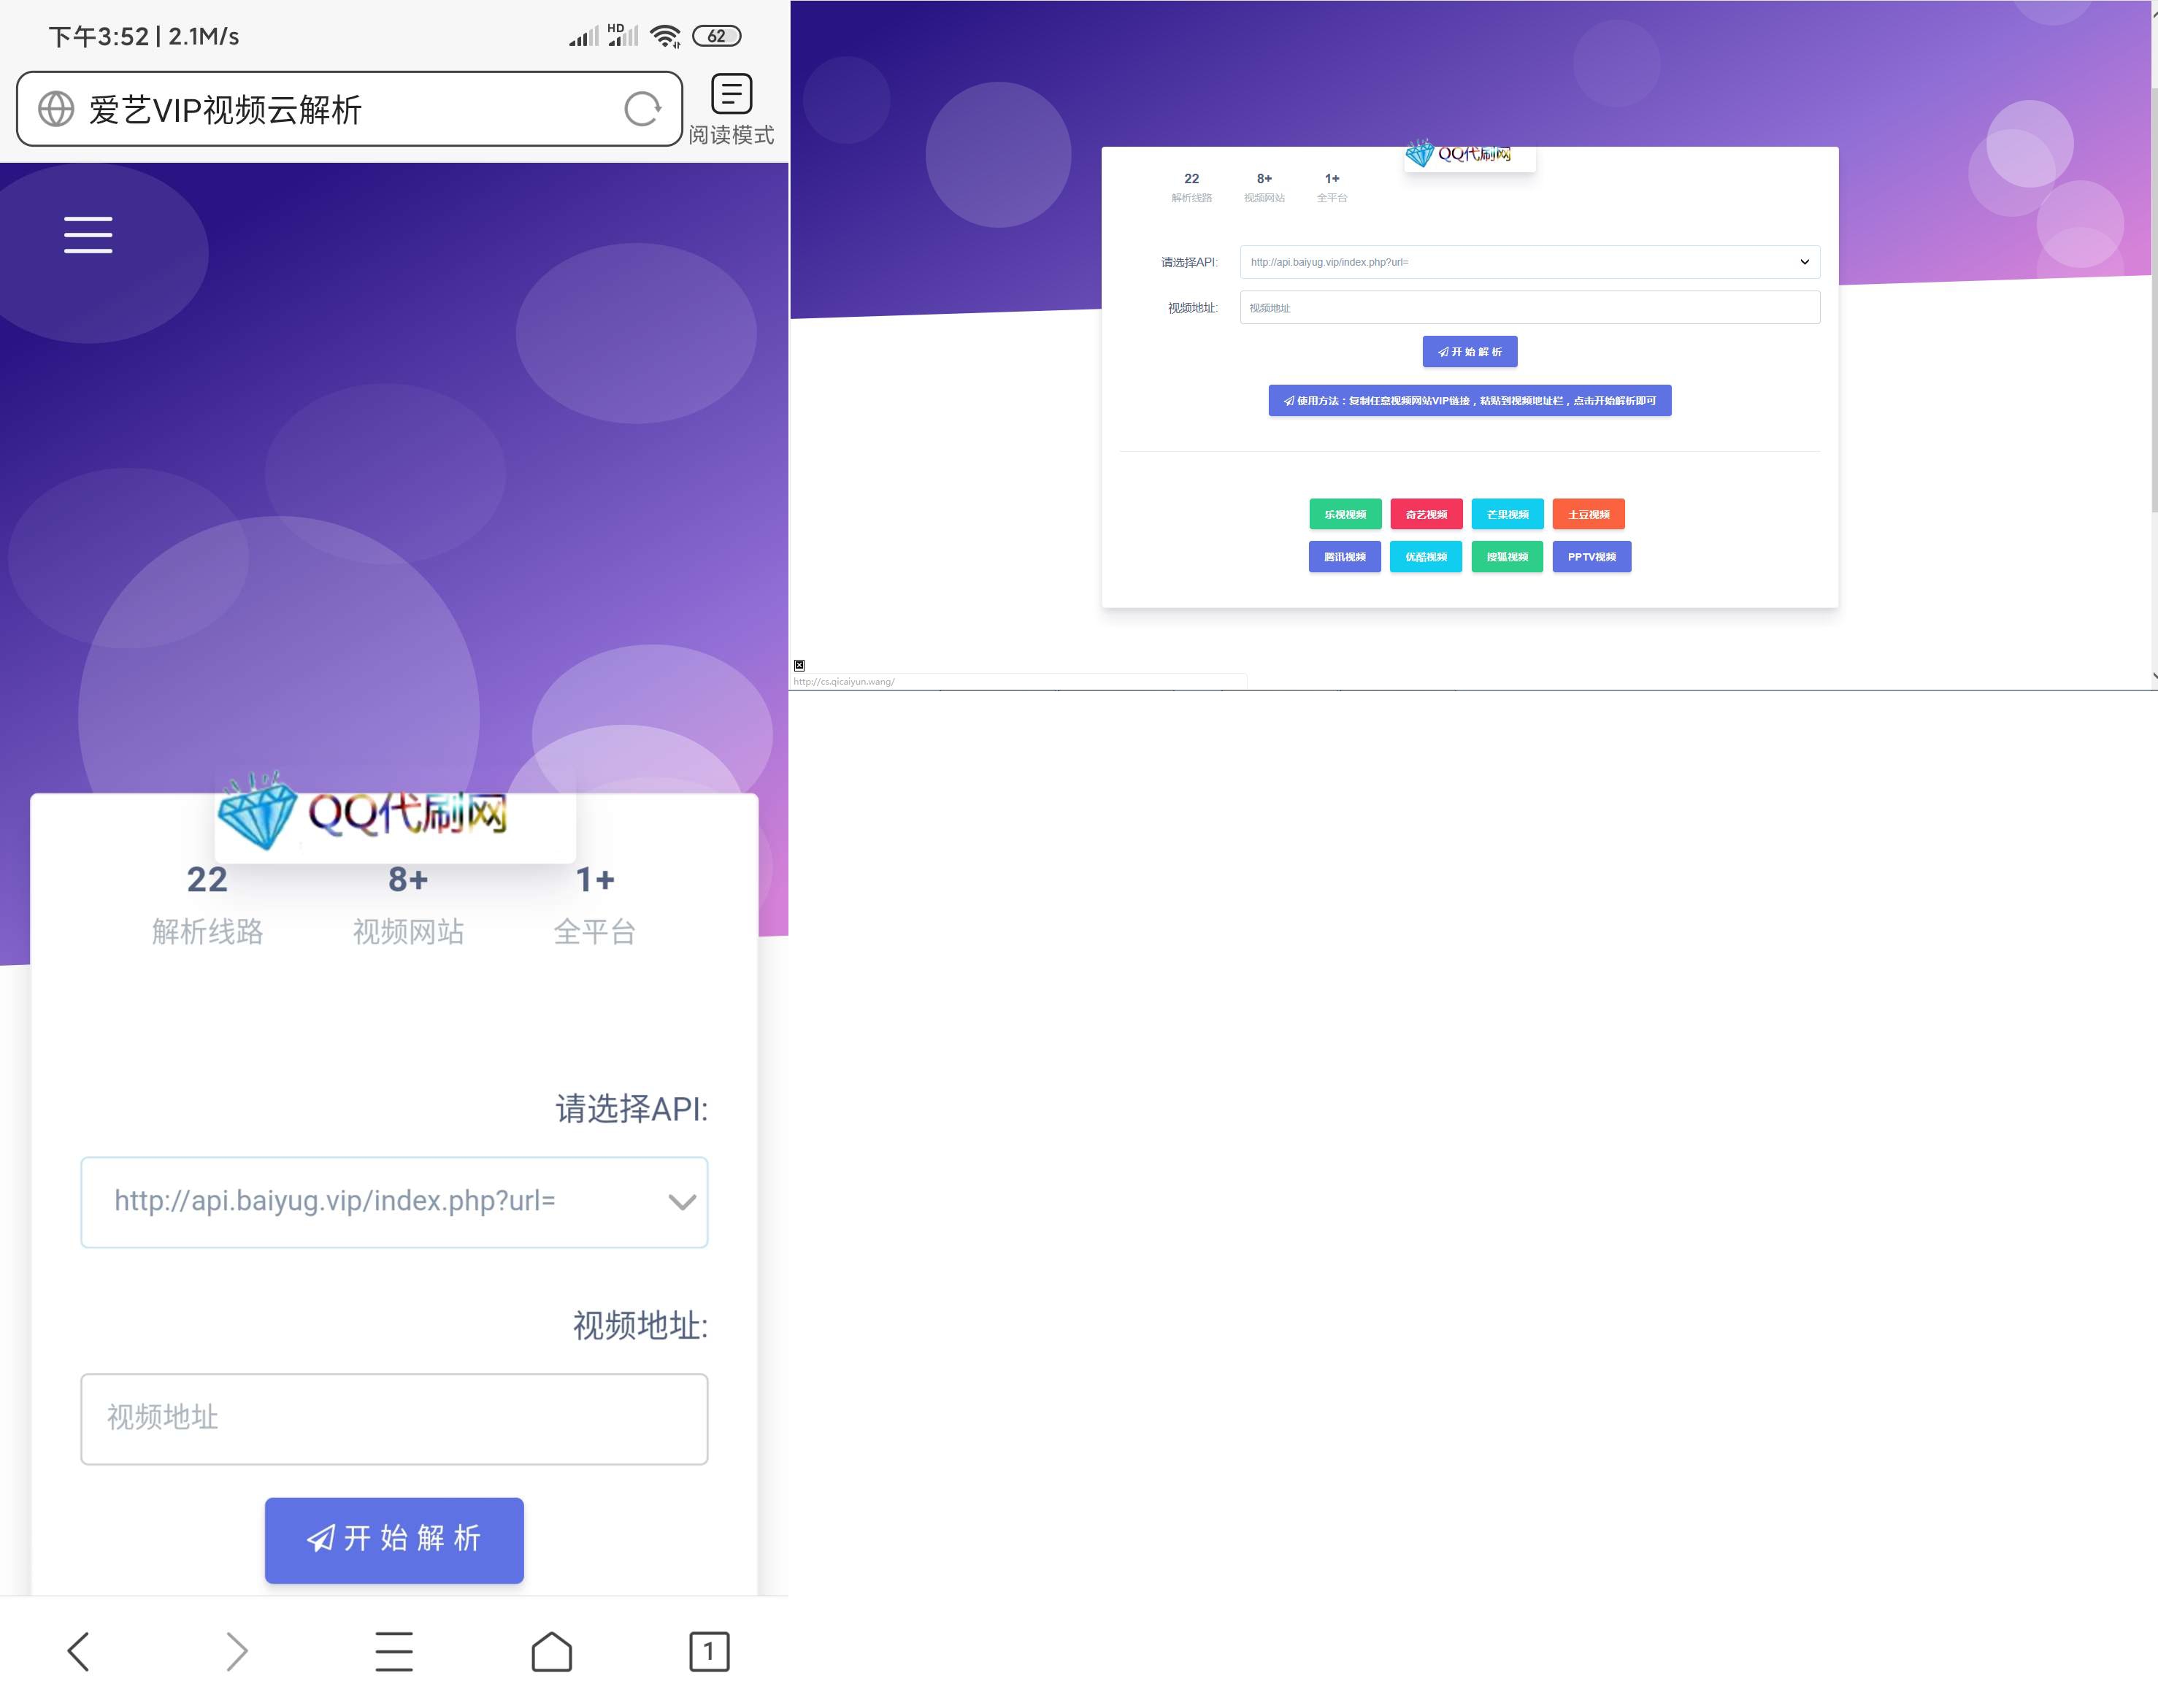
Task: Open the tabs counter showing 1
Action: point(709,1651)
